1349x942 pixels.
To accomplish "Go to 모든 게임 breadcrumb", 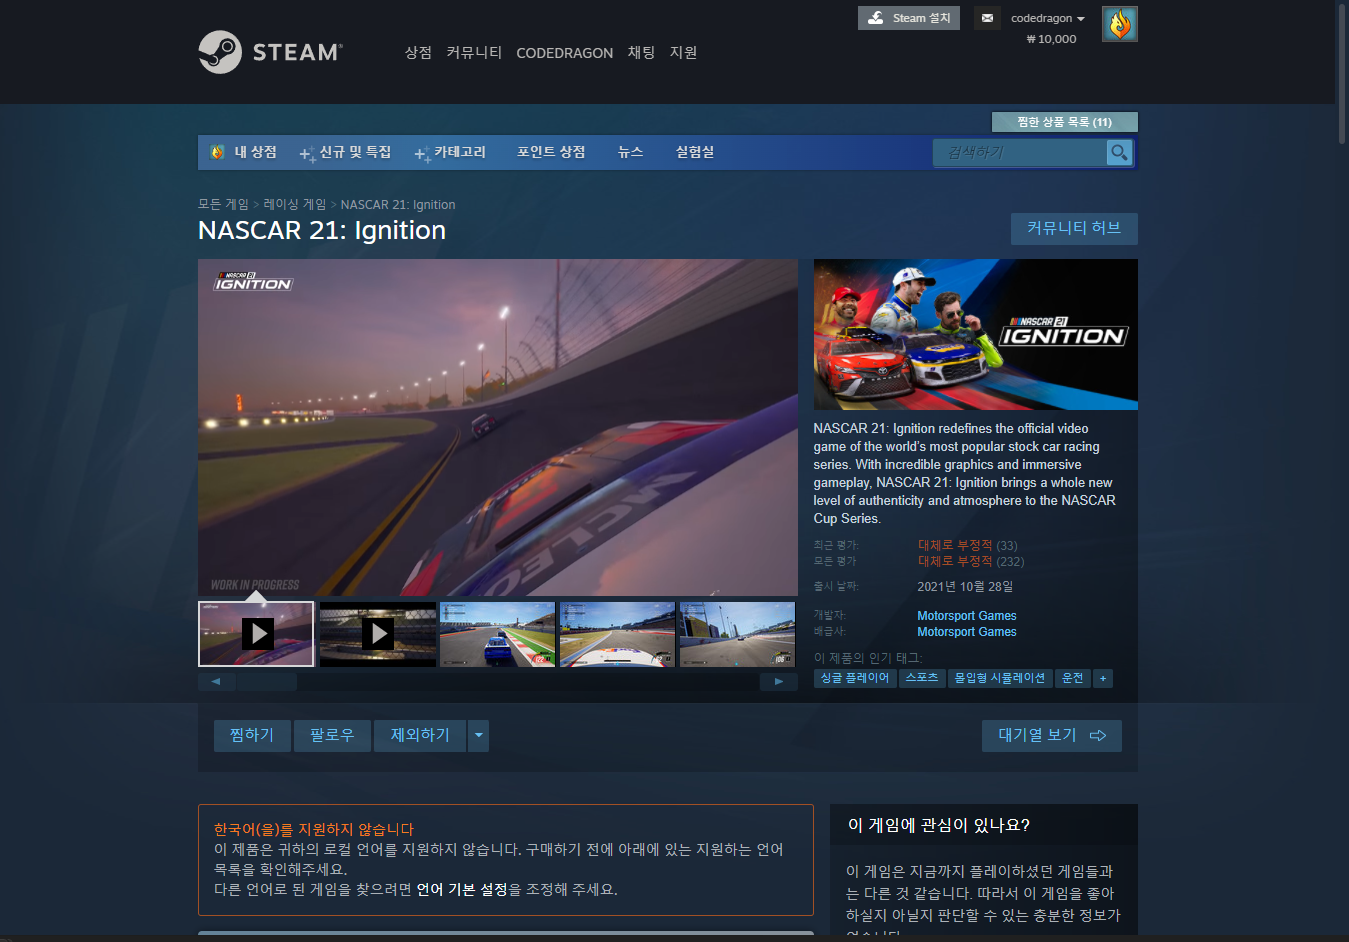I will 223,204.
